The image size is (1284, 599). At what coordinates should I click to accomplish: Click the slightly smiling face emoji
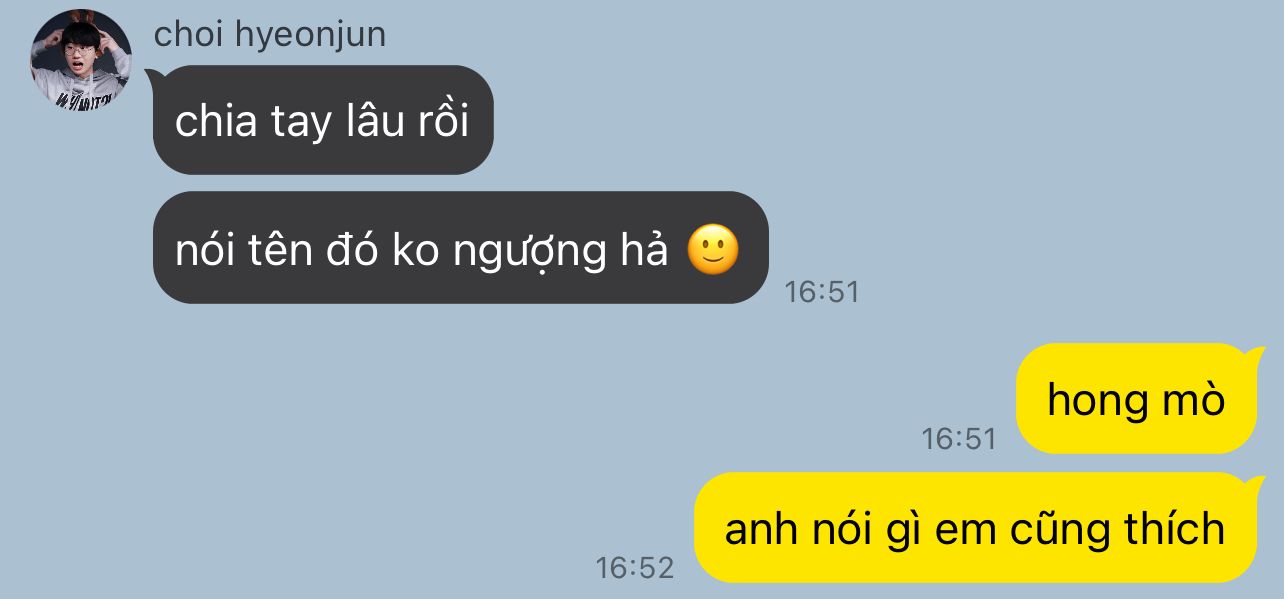[714, 250]
